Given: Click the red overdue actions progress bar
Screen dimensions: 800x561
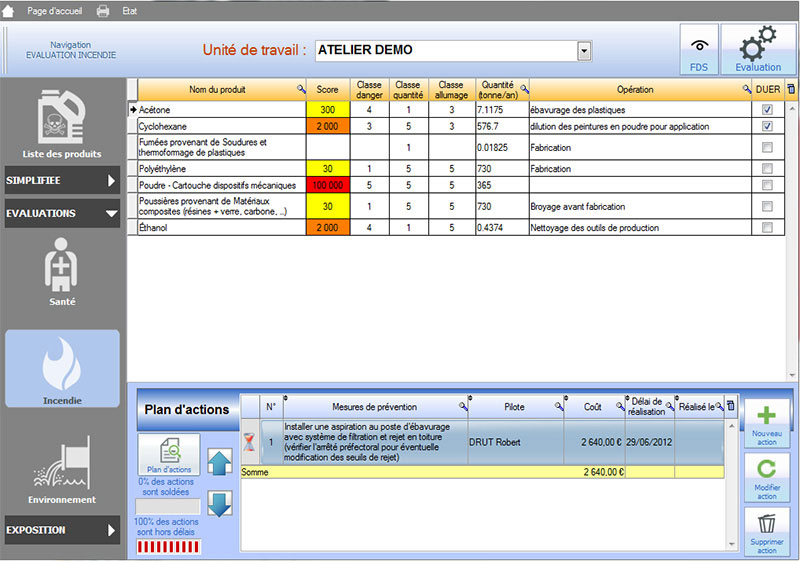Looking at the screenshot, I should point(168,547).
